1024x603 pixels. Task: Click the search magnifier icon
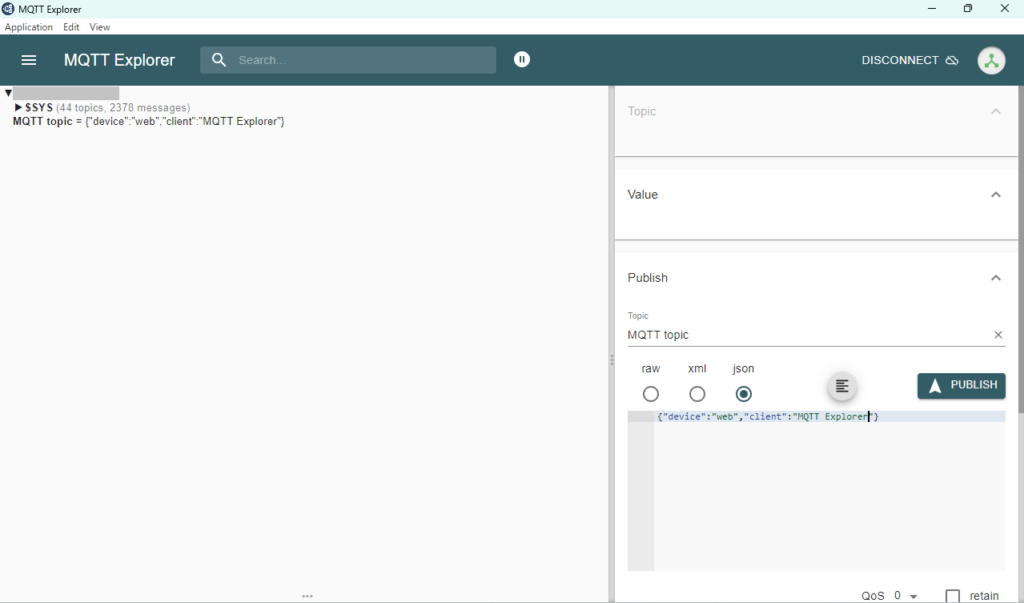[219, 60]
